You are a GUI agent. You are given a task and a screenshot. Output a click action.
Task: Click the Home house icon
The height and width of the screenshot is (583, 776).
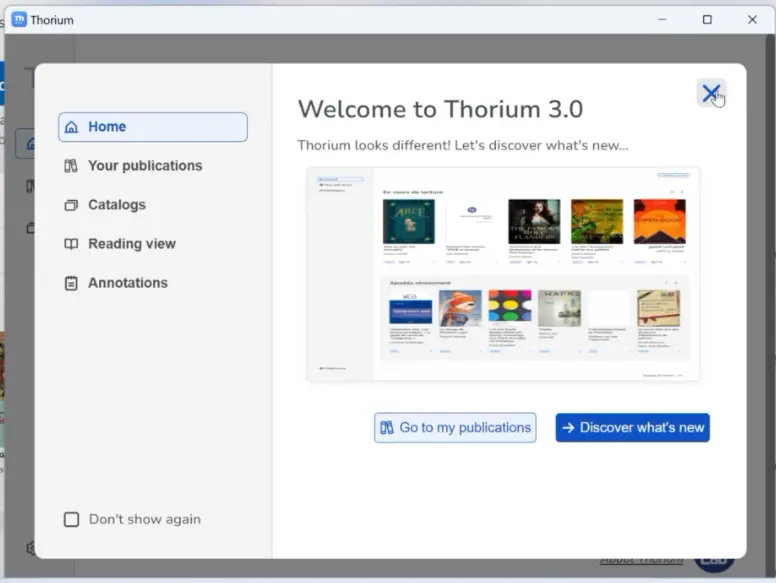coord(71,127)
